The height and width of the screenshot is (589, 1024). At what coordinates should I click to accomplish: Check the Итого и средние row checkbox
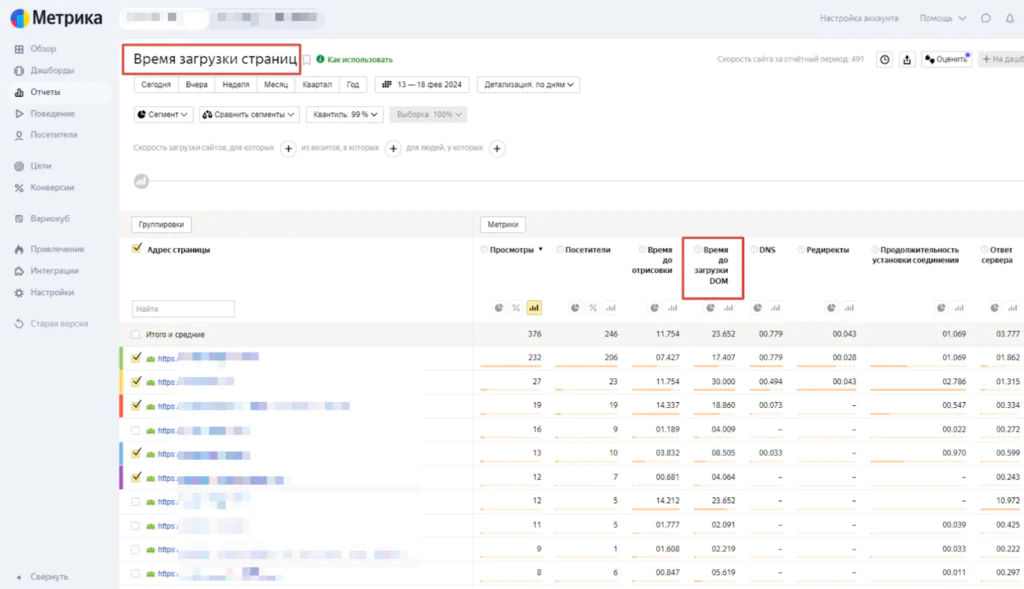click(136, 335)
